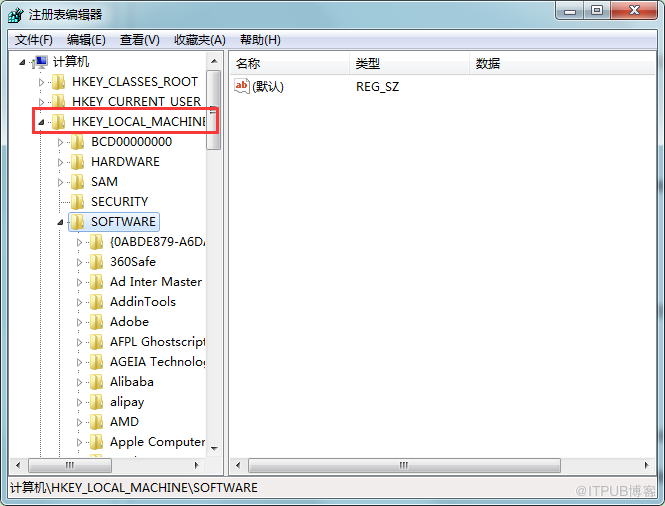
Task: Click tree pane scroll up arrow
Action: 214,61
